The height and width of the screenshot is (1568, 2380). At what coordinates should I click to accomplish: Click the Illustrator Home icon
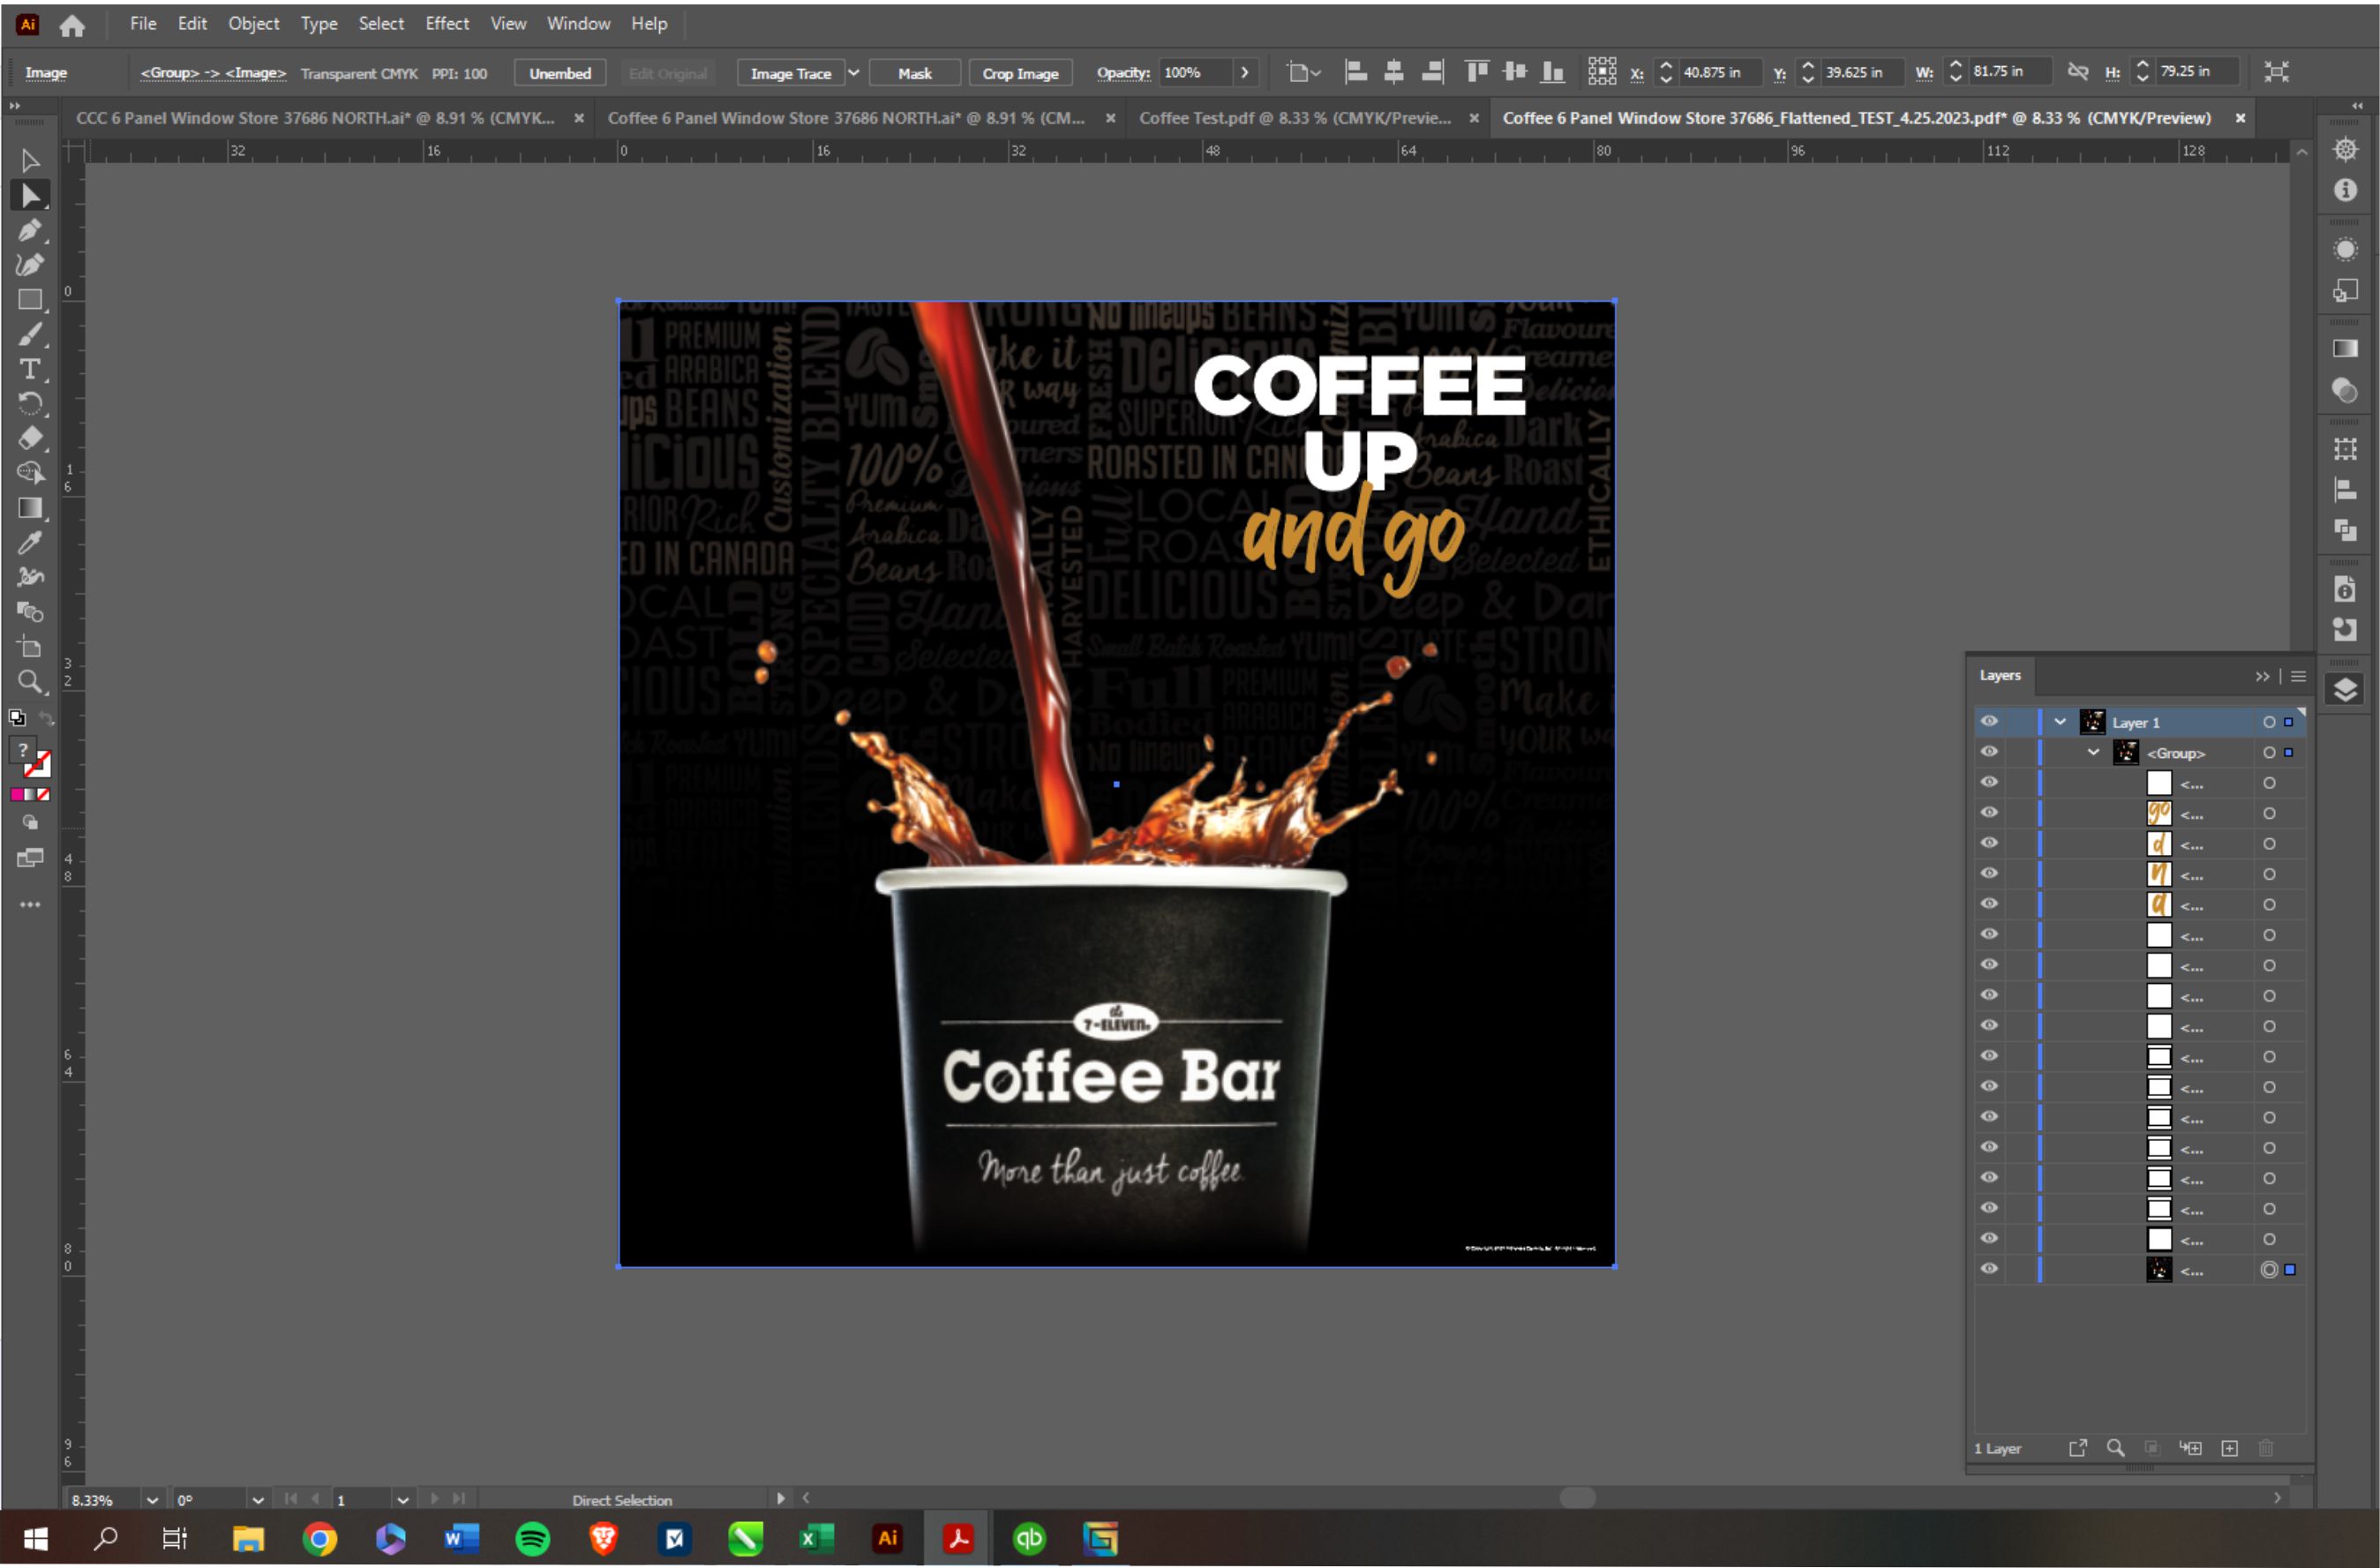(x=72, y=25)
